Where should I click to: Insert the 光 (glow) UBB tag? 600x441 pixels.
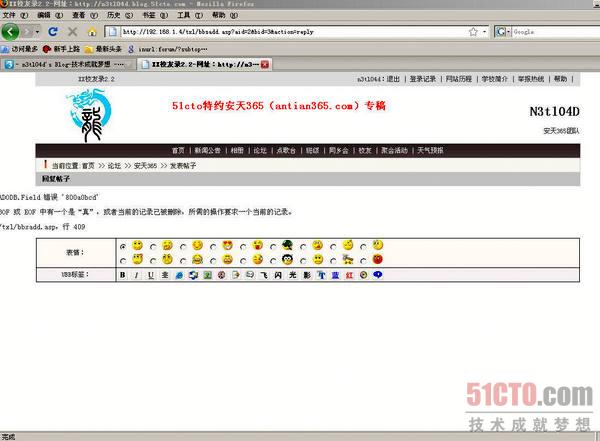pyautogui.click(x=293, y=275)
